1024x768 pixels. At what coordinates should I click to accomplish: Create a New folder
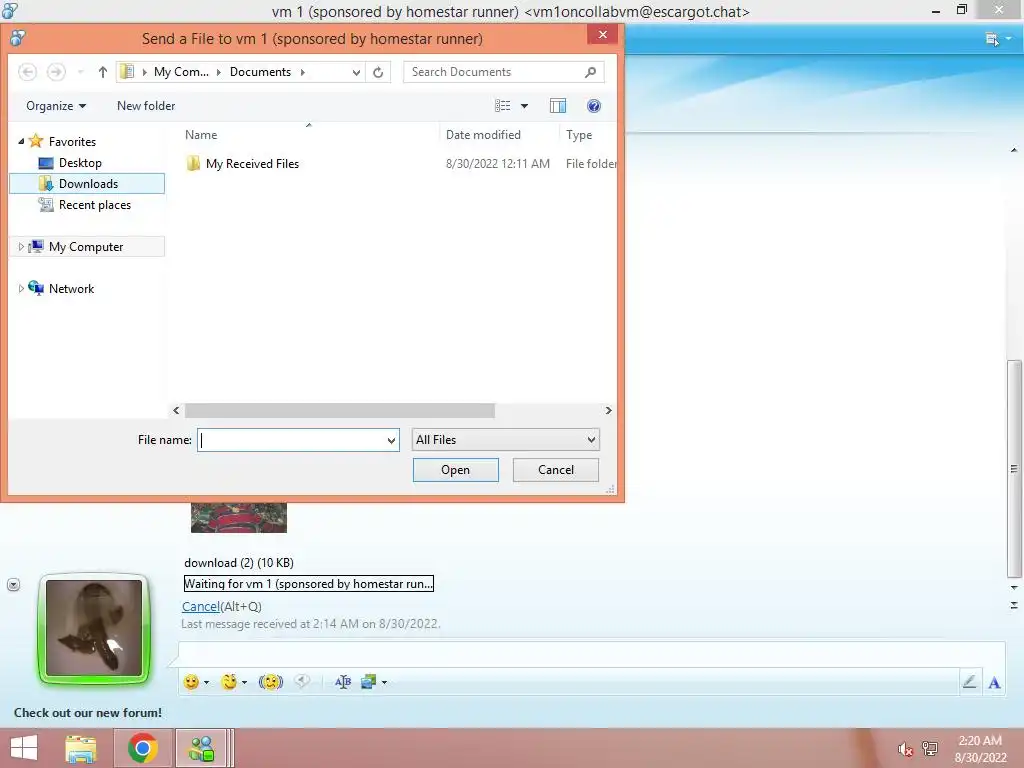(146, 106)
